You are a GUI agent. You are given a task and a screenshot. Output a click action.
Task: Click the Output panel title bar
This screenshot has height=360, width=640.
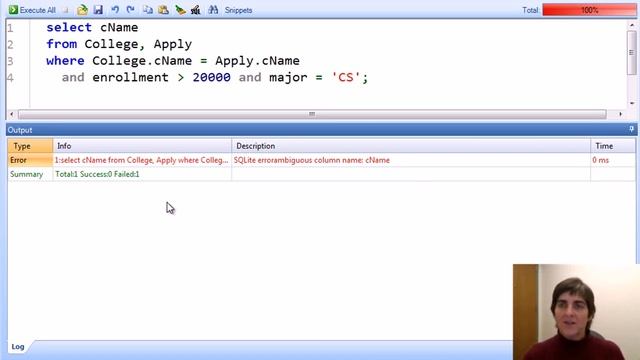321,130
